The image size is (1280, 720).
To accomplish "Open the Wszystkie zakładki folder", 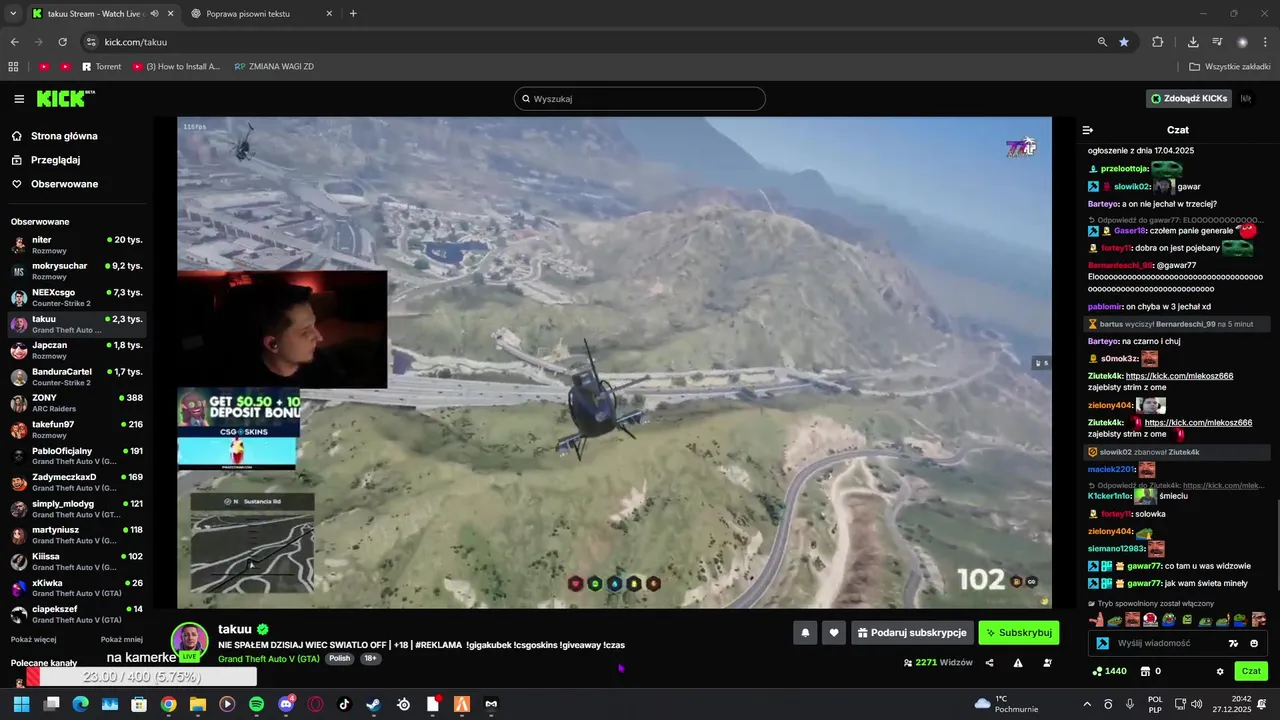I will pyautogui.click(x=1229, y=66).
